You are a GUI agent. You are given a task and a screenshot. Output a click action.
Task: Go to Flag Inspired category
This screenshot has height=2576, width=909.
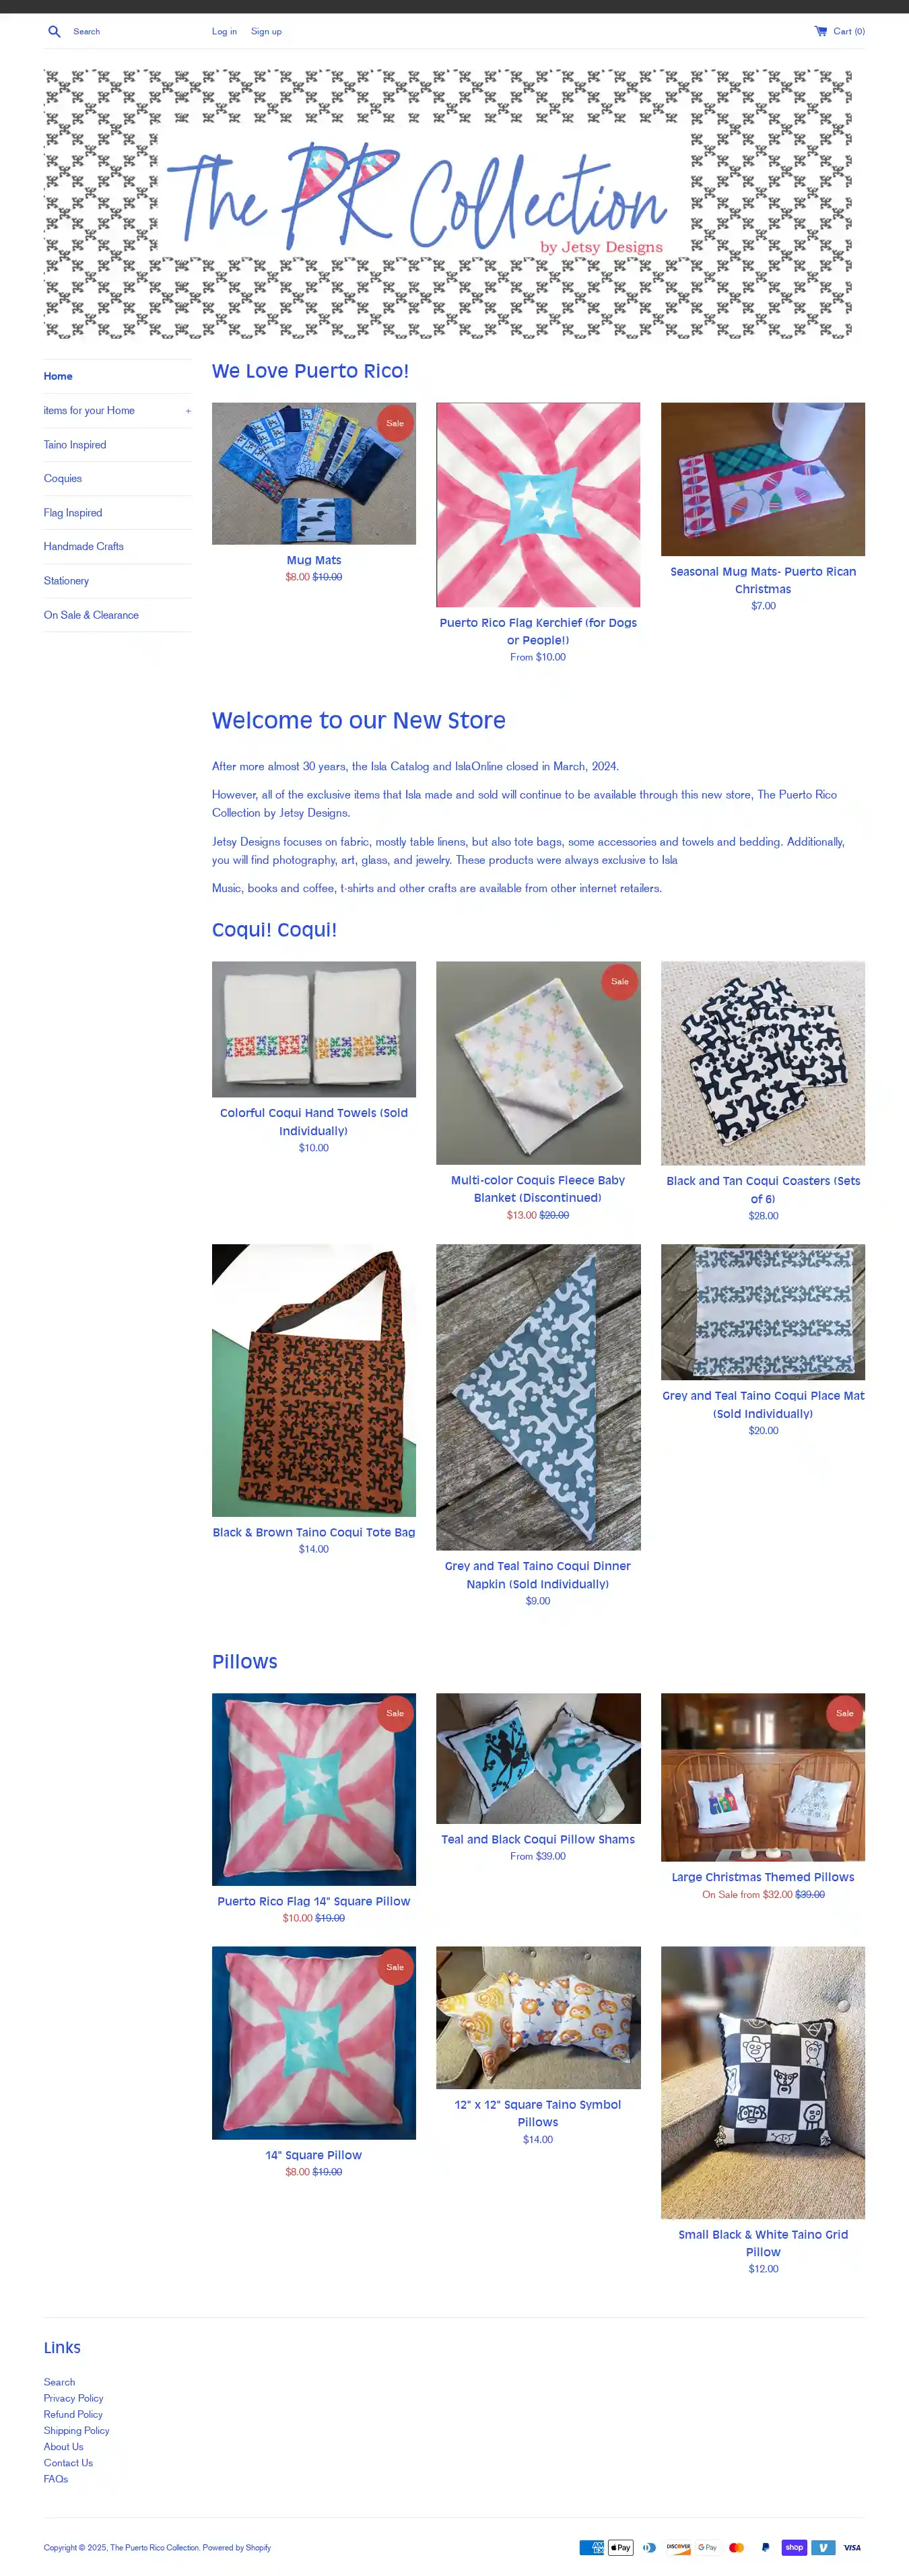pyautogui.click(x=73, y=513)
